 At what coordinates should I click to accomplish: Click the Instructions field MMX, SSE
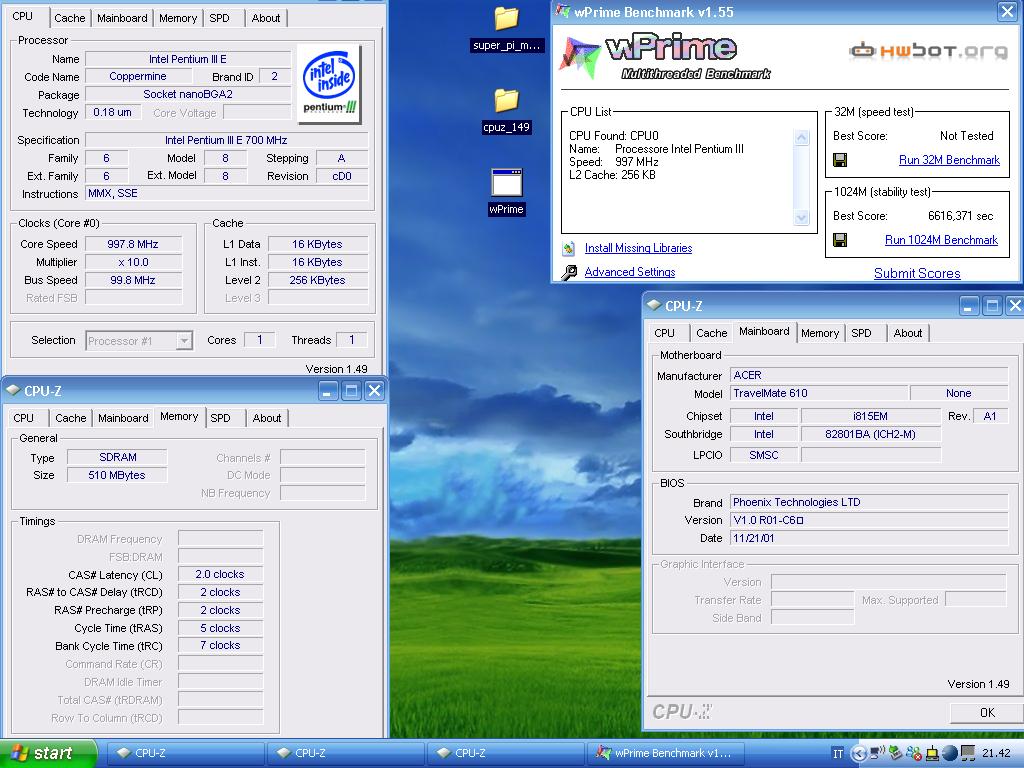(227, 193)
